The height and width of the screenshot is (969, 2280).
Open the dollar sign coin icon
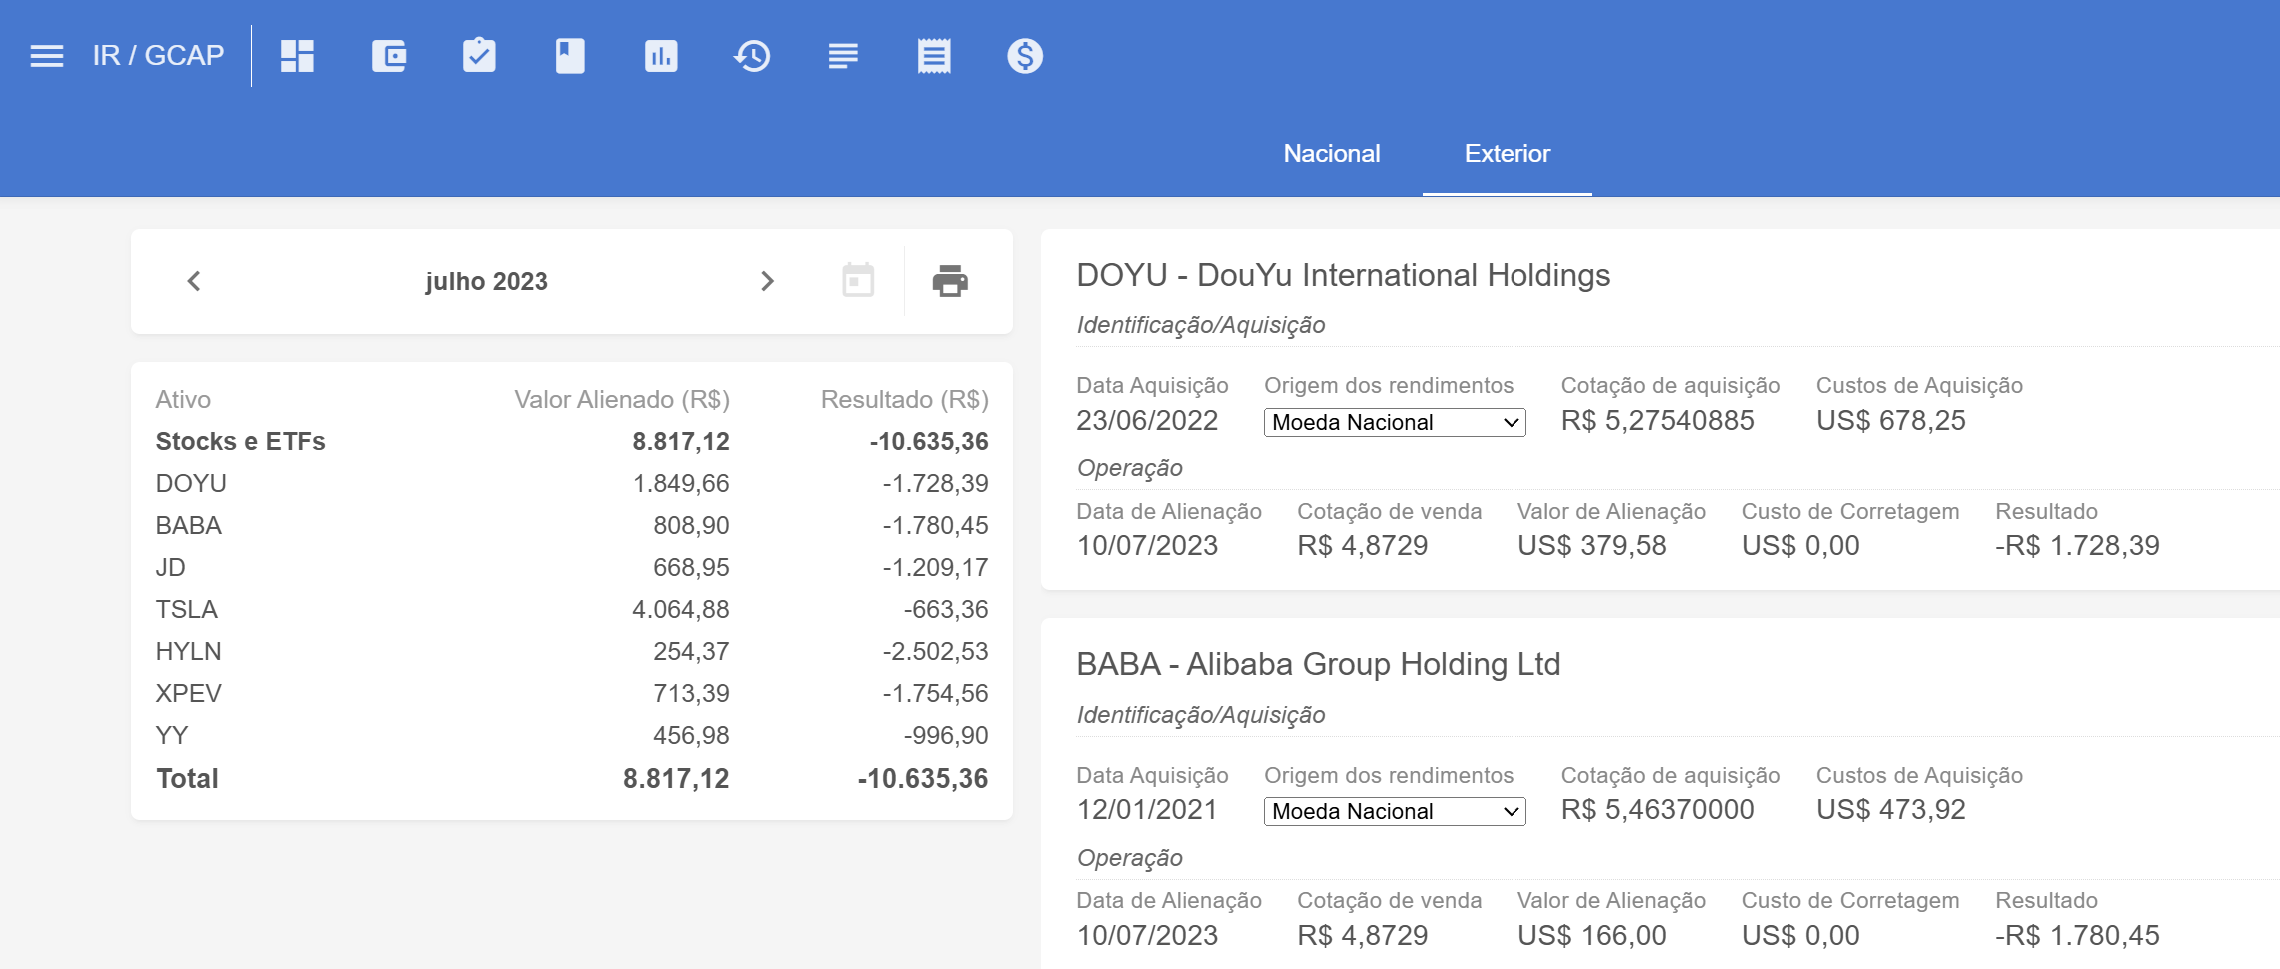1025,56
